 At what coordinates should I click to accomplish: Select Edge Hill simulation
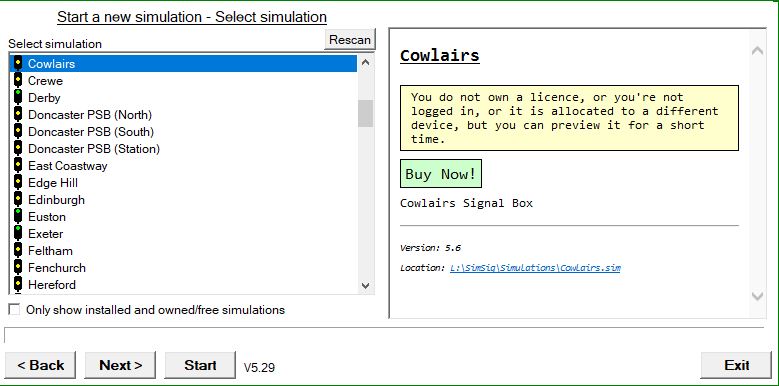183,182
